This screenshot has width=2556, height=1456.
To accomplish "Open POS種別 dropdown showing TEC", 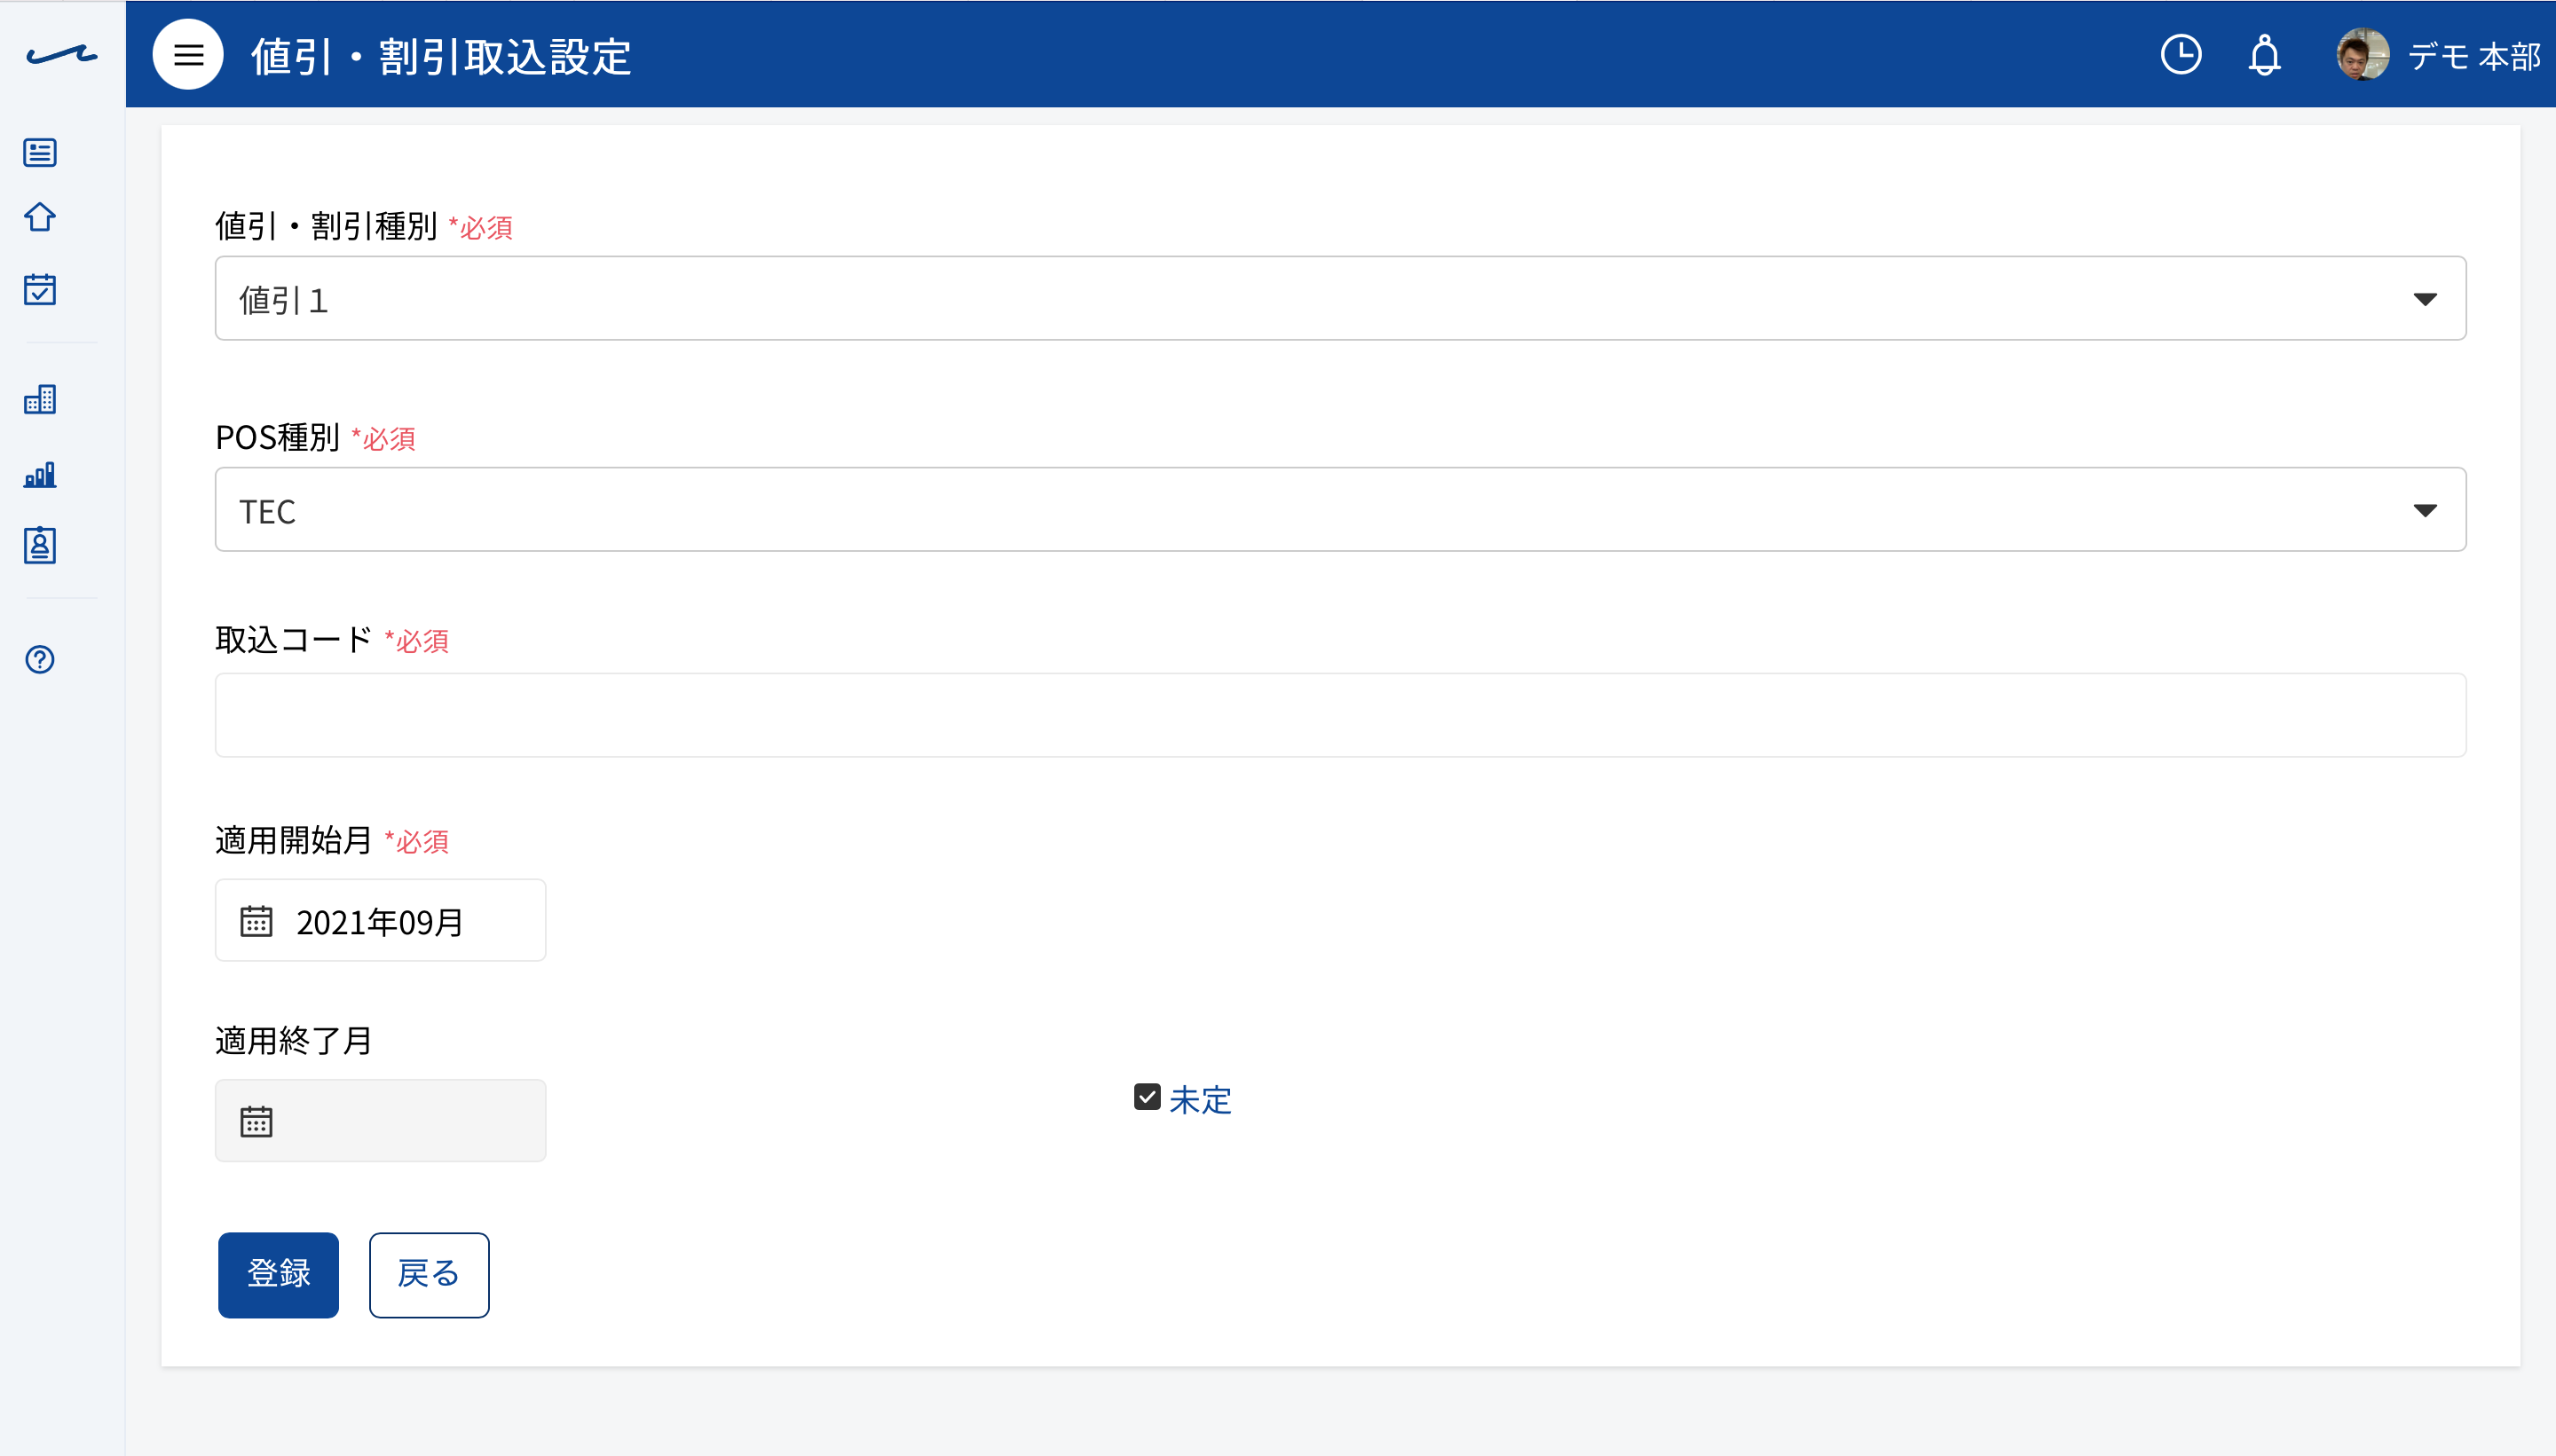I will point(1340,509).
